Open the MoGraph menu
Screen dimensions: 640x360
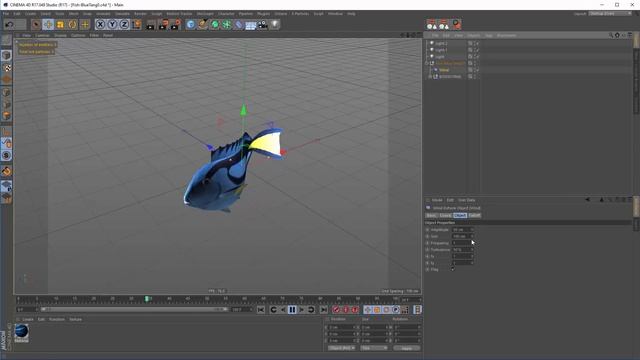click(x=205, y=13)
